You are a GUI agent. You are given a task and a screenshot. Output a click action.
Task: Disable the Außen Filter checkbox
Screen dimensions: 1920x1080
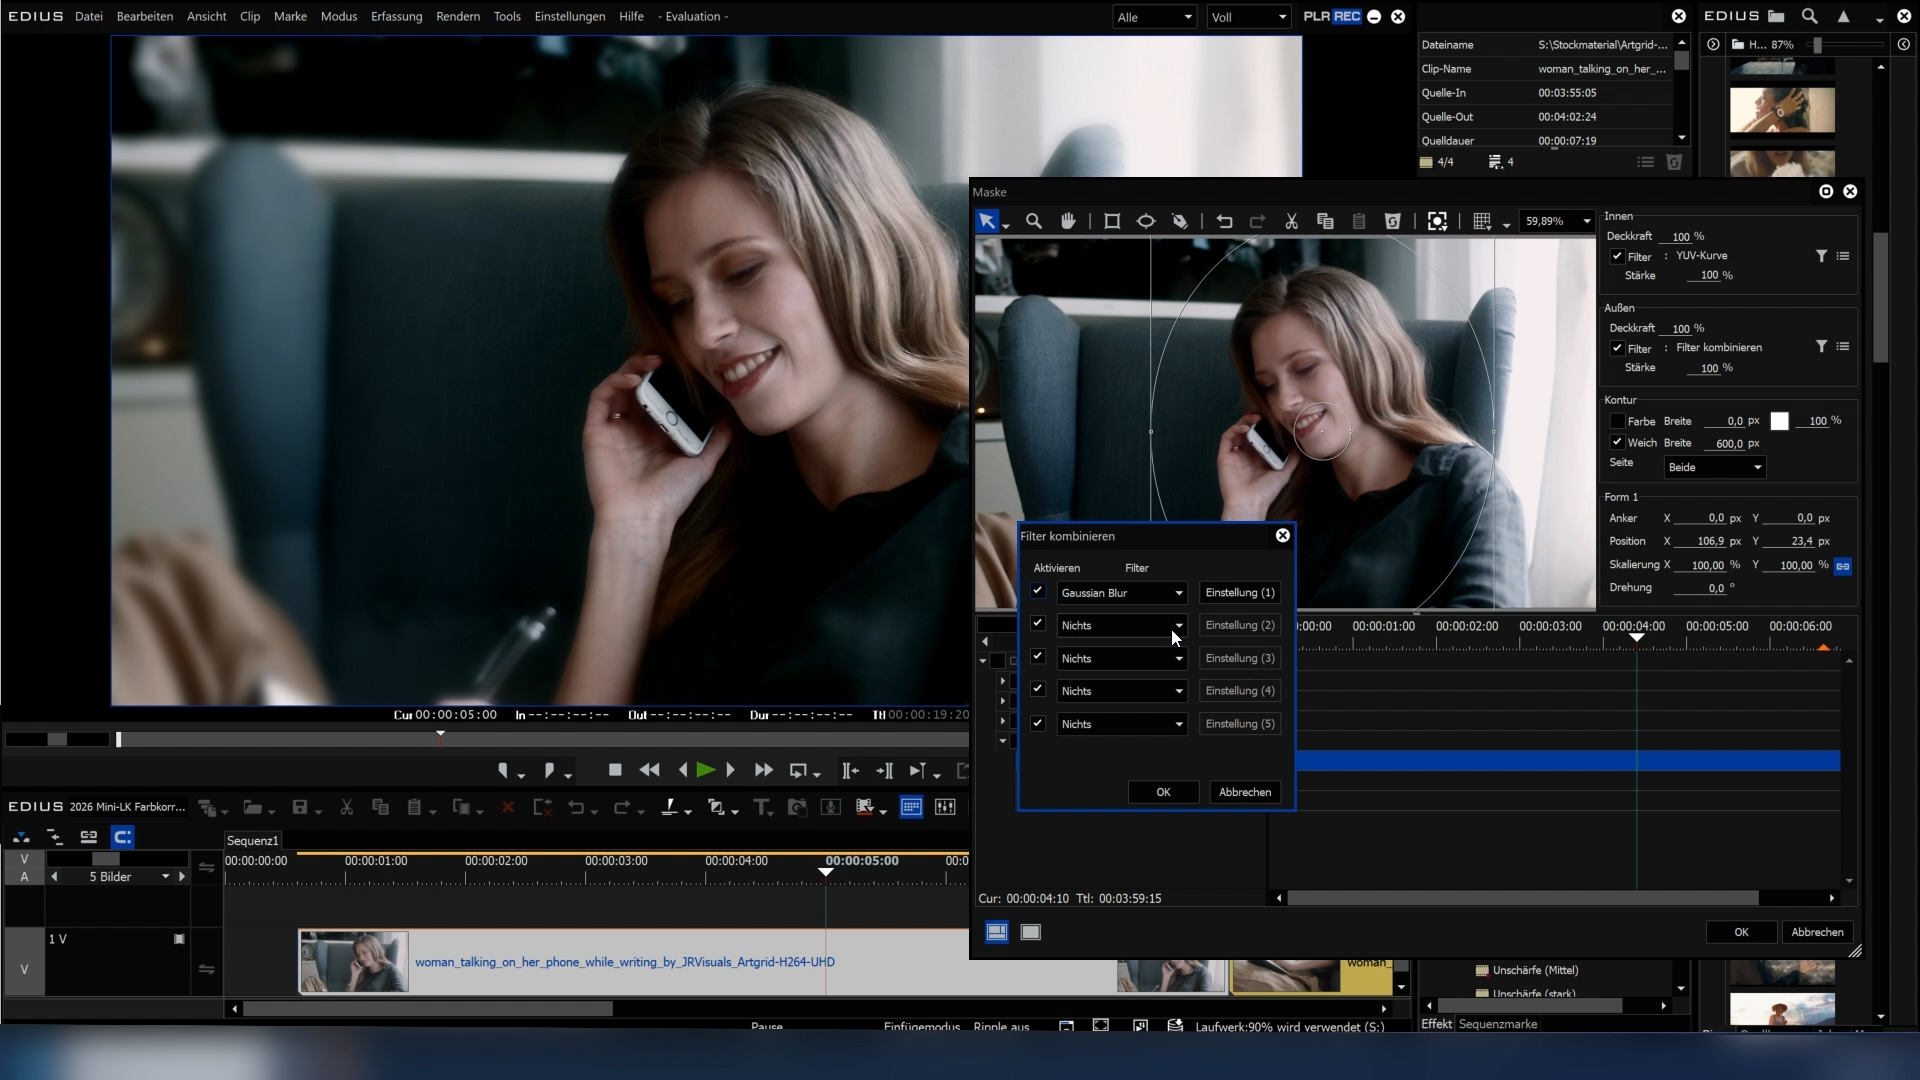tap(1617, 348)
